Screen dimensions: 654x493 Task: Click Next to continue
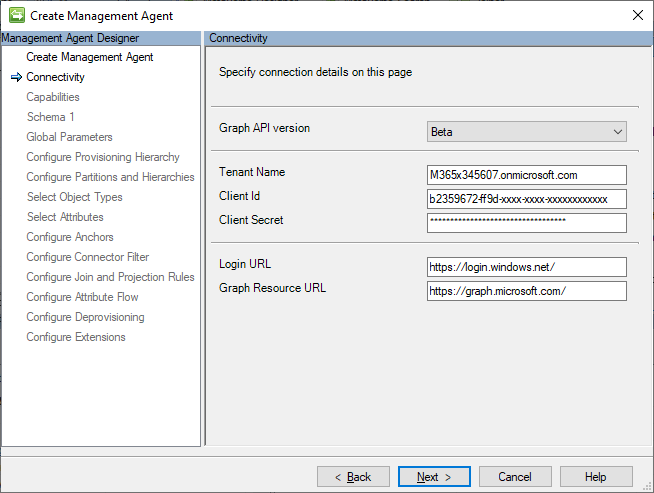[434, 477]
